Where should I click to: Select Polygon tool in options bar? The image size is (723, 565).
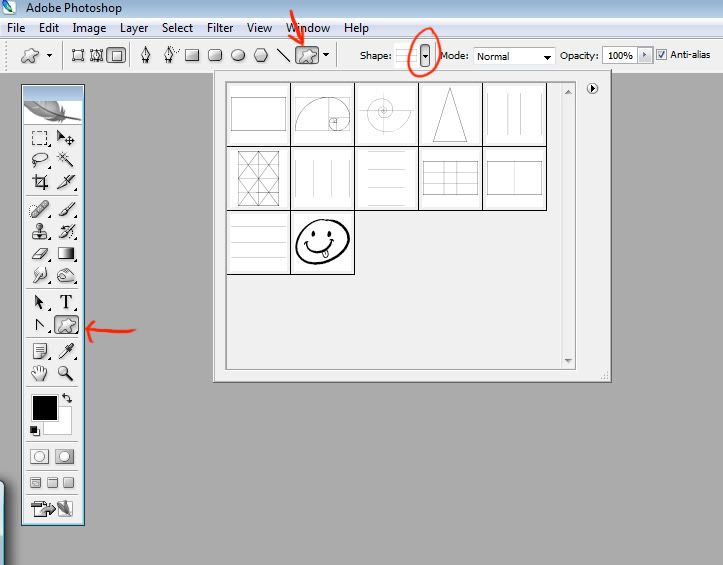261,56
